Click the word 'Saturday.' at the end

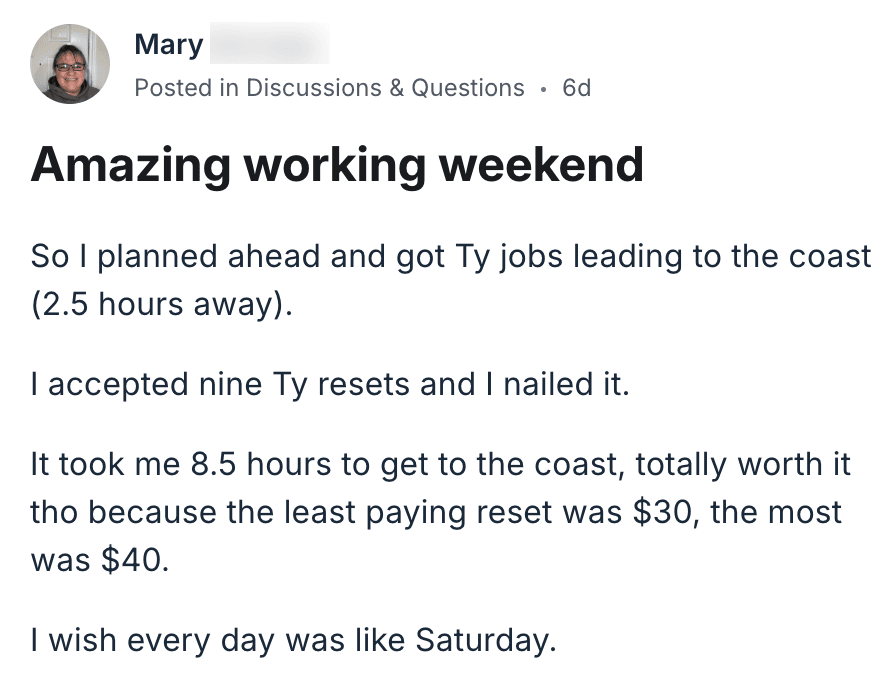(x=485, y=640)
